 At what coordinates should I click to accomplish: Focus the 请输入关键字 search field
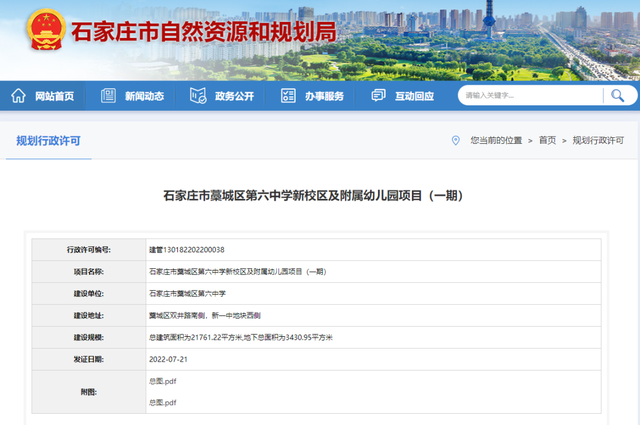coord(529,96)
